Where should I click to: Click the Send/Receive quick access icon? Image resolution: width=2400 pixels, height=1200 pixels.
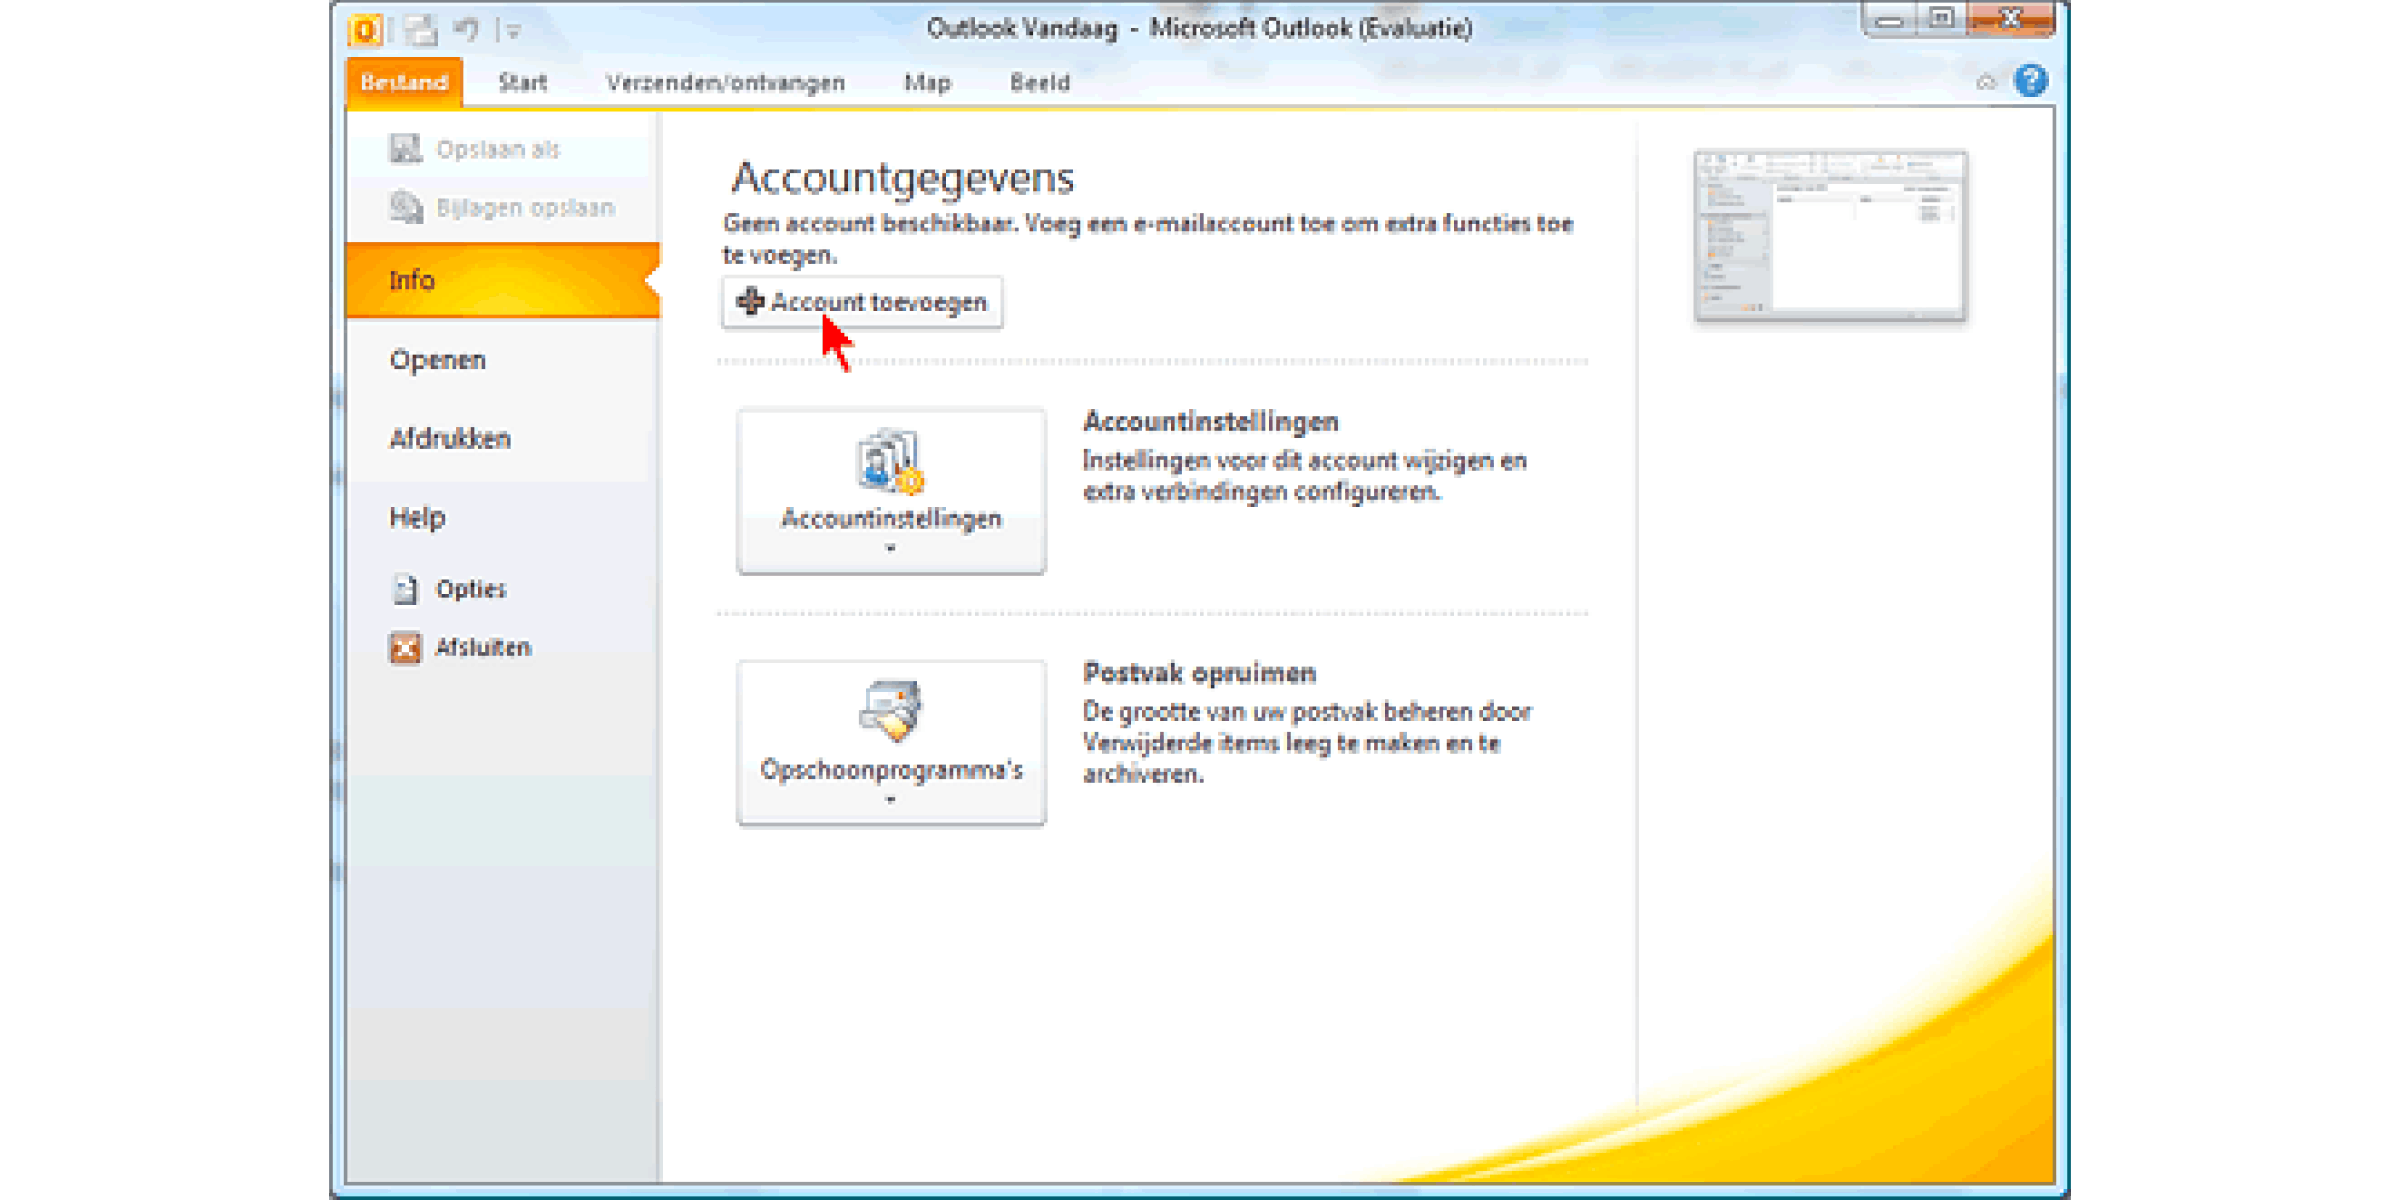[421, 30]
